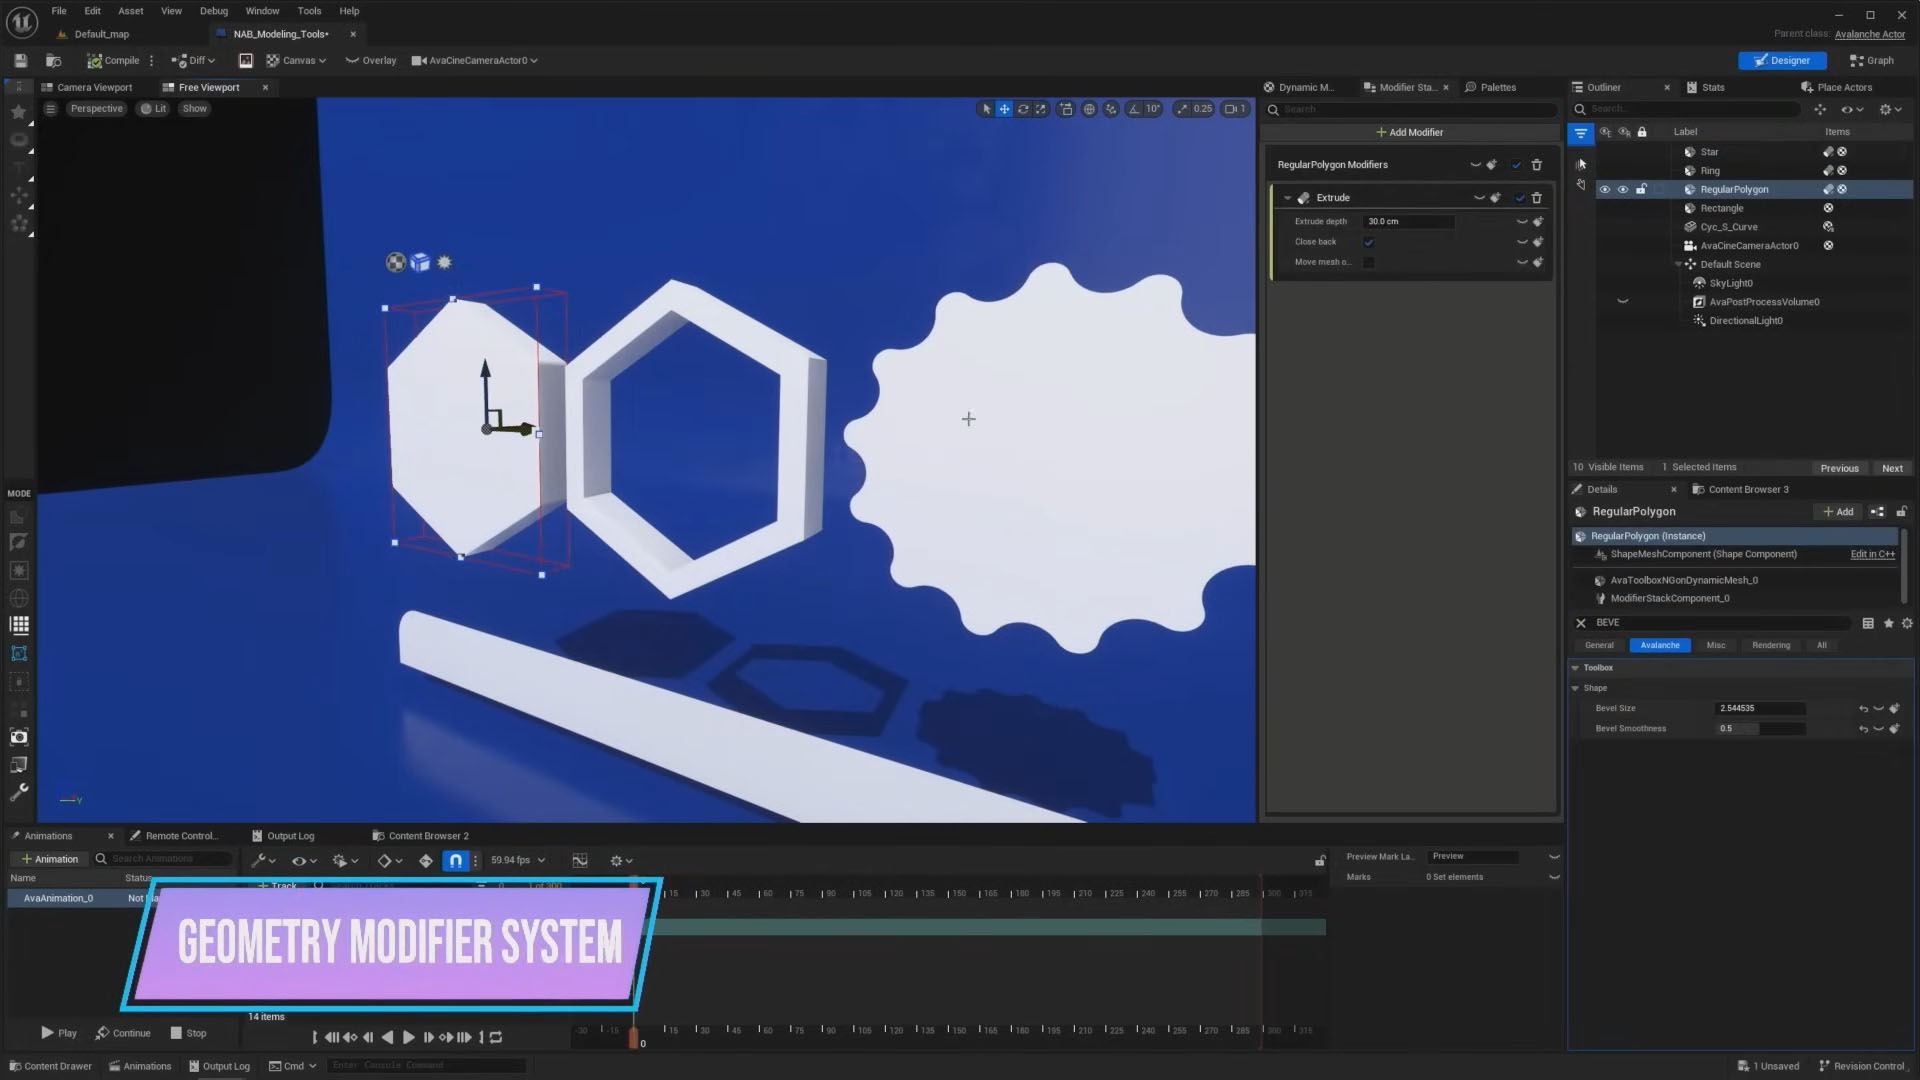Image resolution: width=1920 pixels, height=1080 pixels.
Task: Click the Outliner filter icon
Action: (x=1580, y=132)
